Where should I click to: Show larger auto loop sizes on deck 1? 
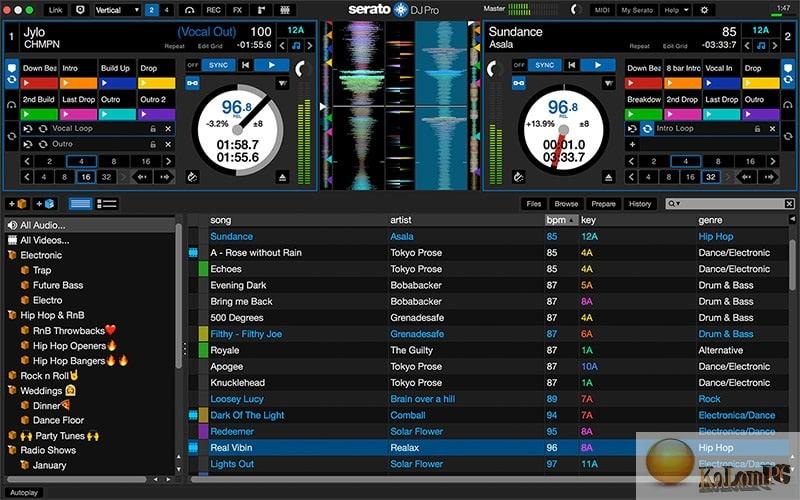point(168,161)
